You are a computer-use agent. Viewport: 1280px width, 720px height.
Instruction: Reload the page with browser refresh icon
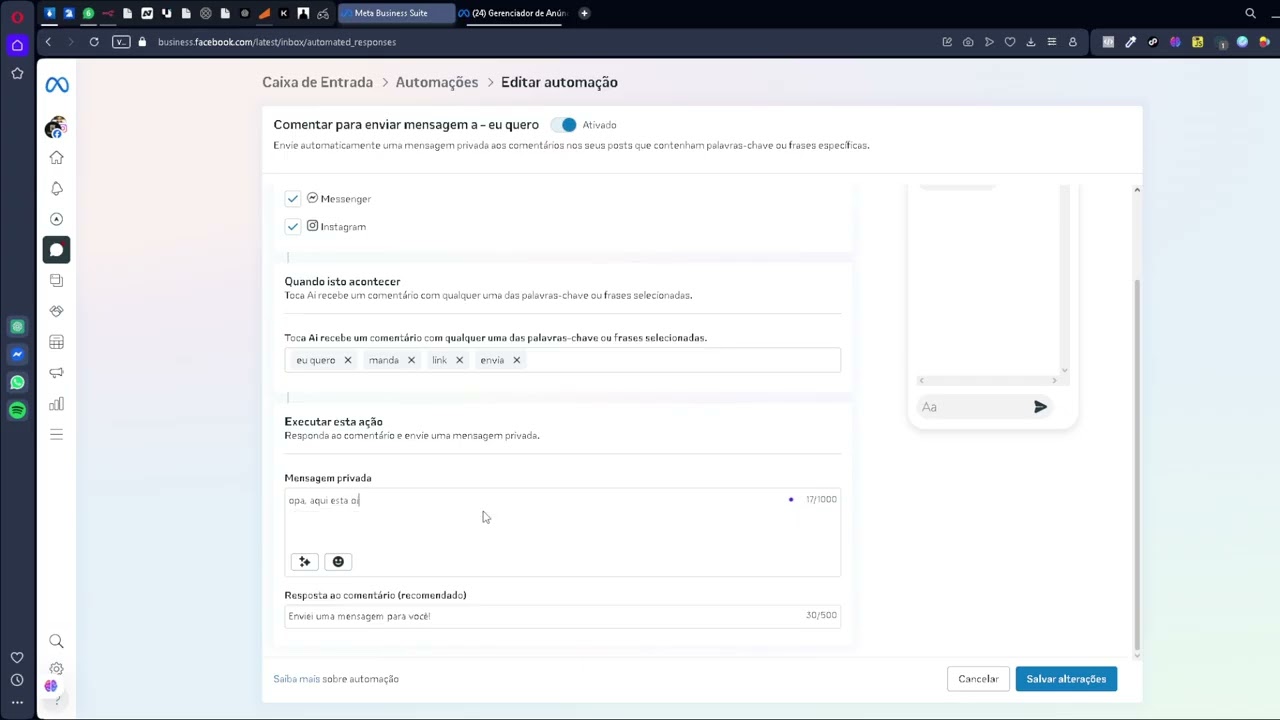tap(94, 42)
